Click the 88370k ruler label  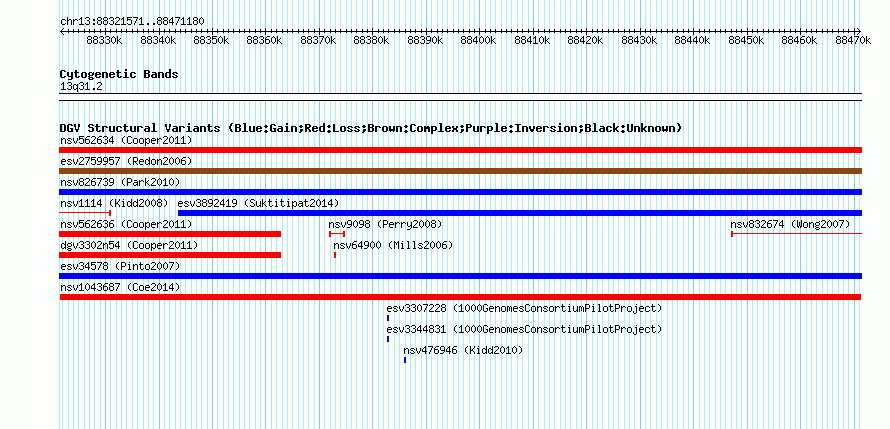[x=318, y=41]
